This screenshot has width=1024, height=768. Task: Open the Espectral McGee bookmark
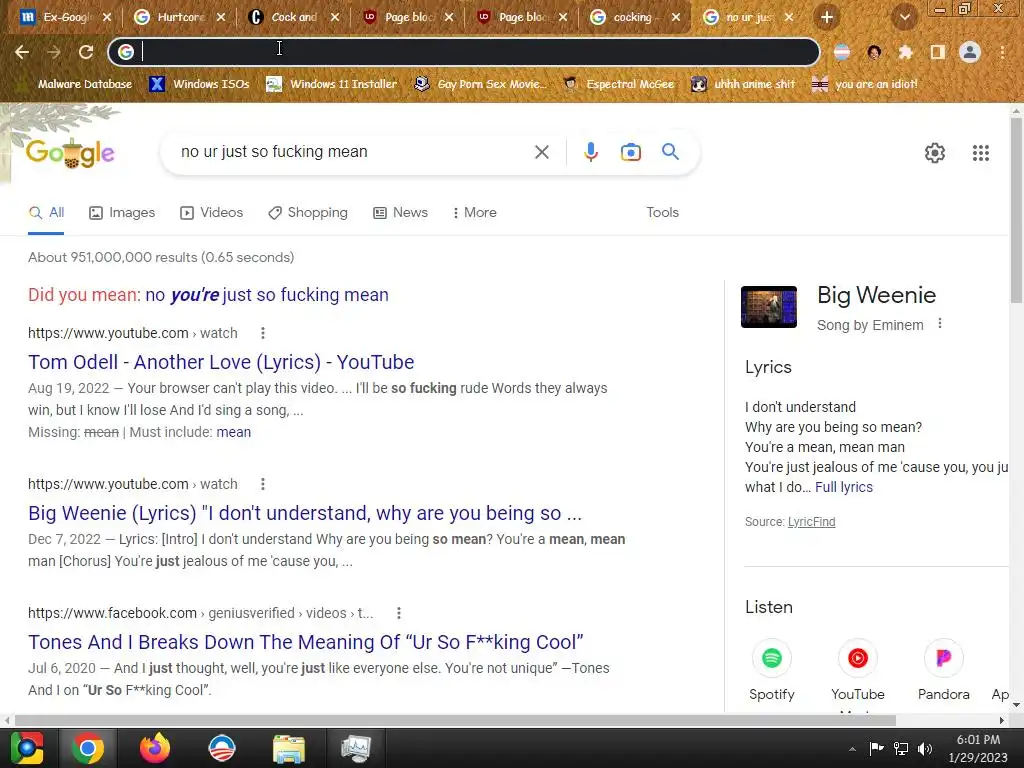618,84
